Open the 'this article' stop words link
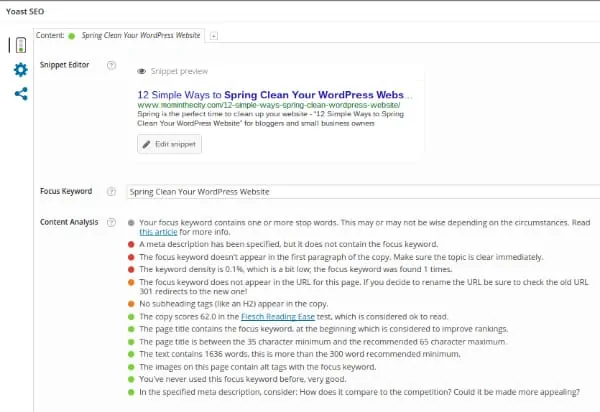Screen dimensions: 600x412 [x=158, y=232]
